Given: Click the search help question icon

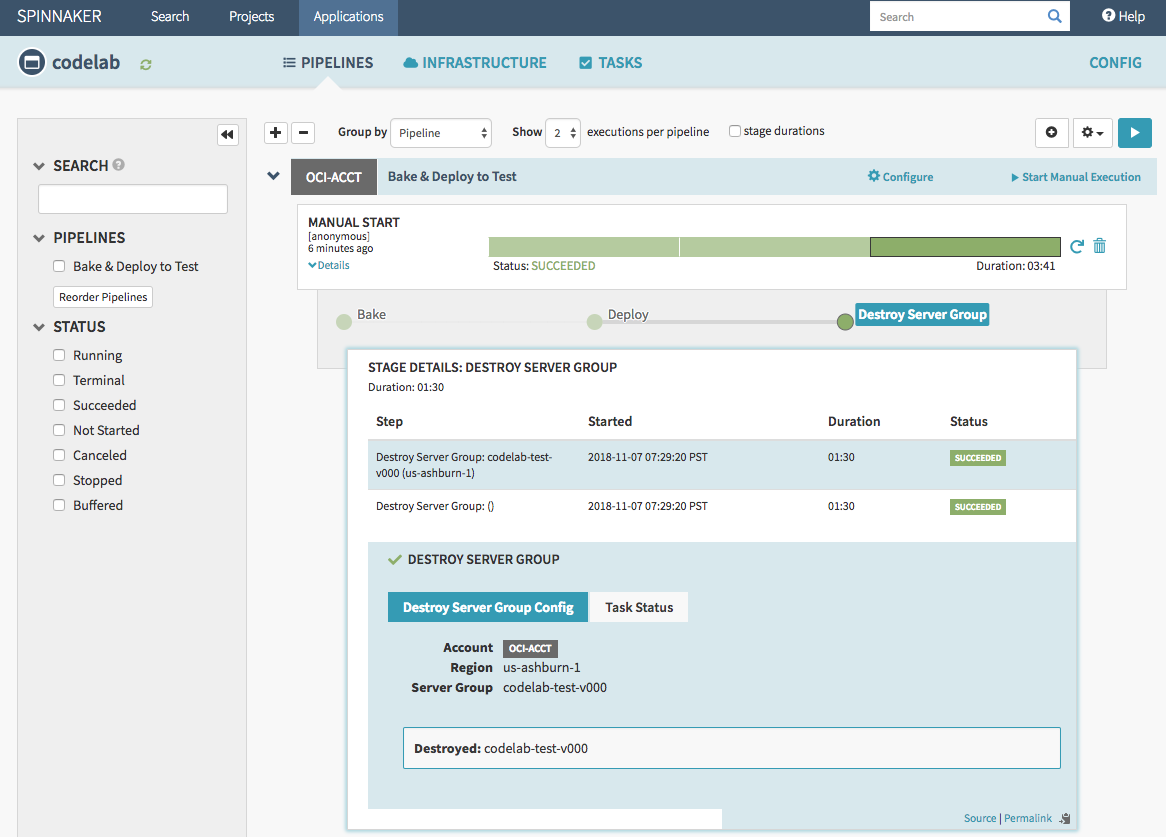Looking at the screenshot, I should 118,165.
